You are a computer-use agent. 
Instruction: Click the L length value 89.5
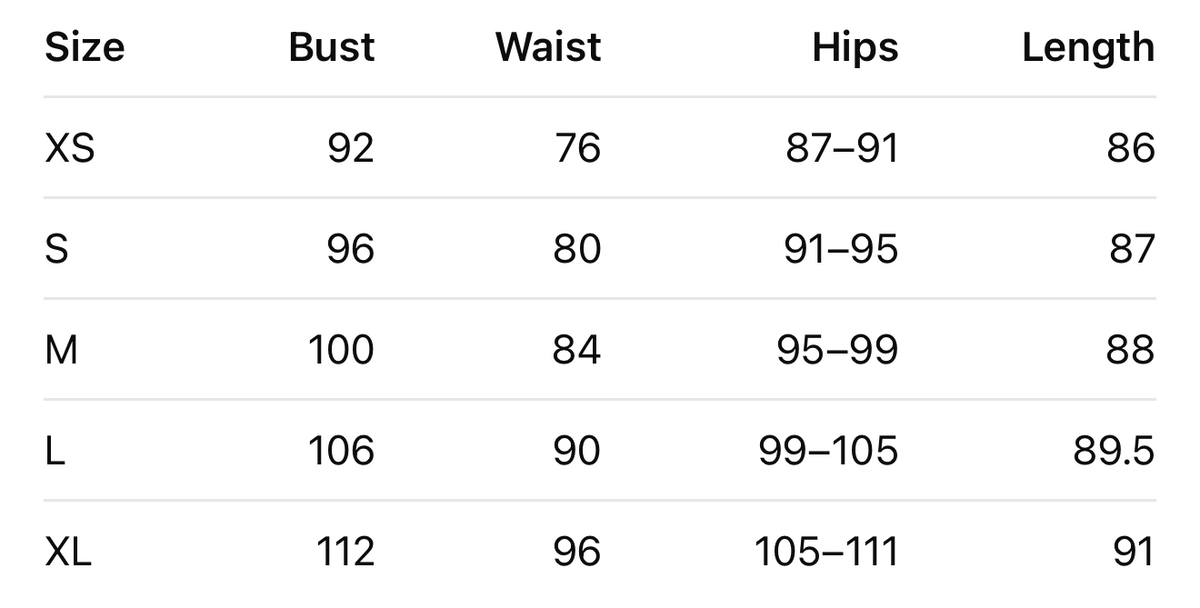pyautogui.click(x=1112, y=451)
